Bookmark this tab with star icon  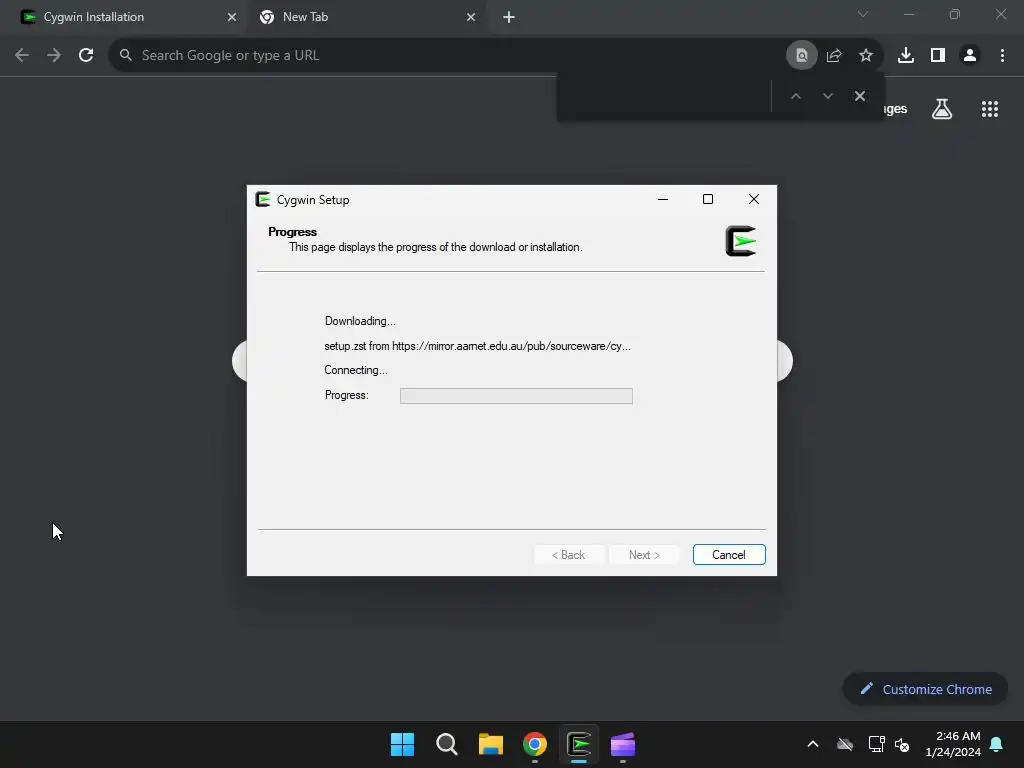(866, 56)
